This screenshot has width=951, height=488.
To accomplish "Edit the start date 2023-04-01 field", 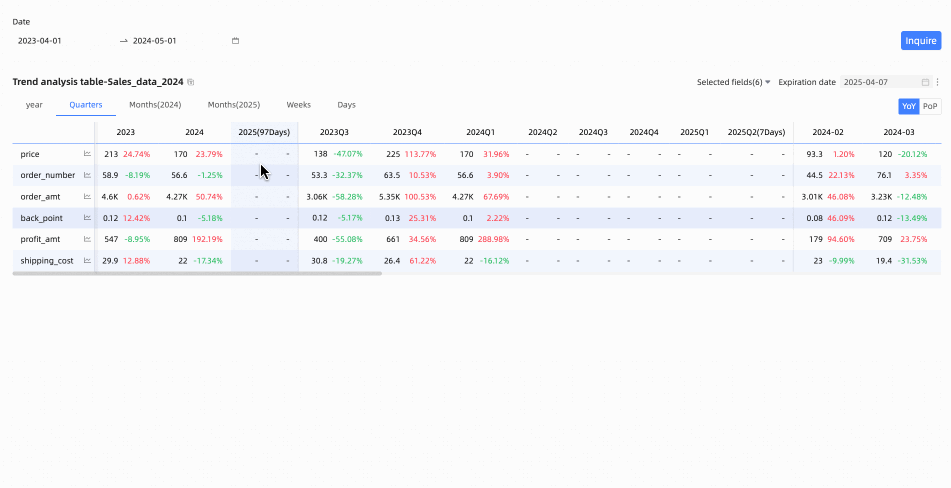I will click(x=62, y=41).
